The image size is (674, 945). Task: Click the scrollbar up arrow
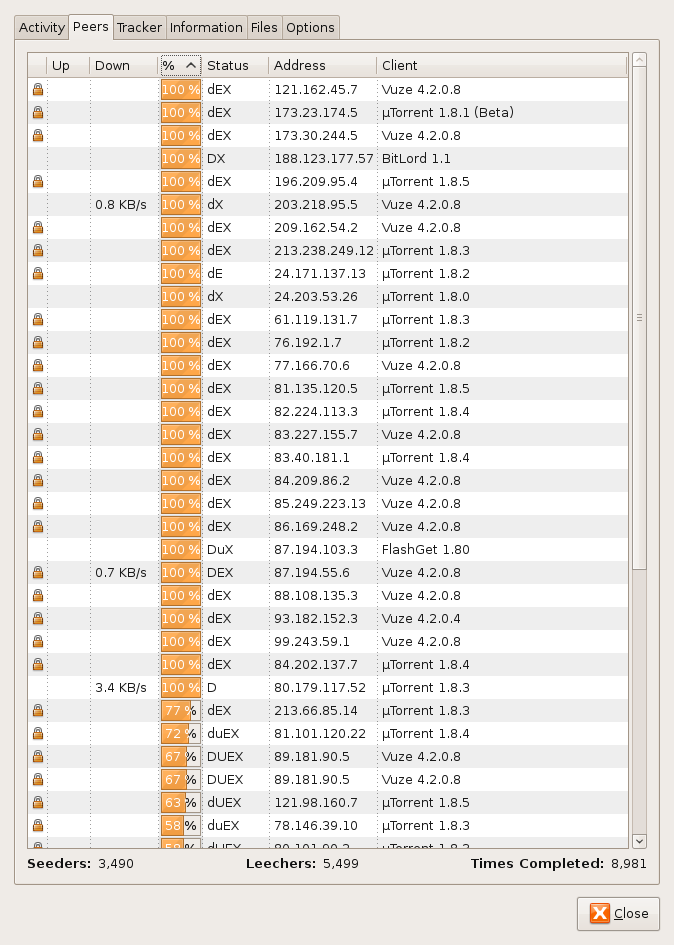coord(639,60)
